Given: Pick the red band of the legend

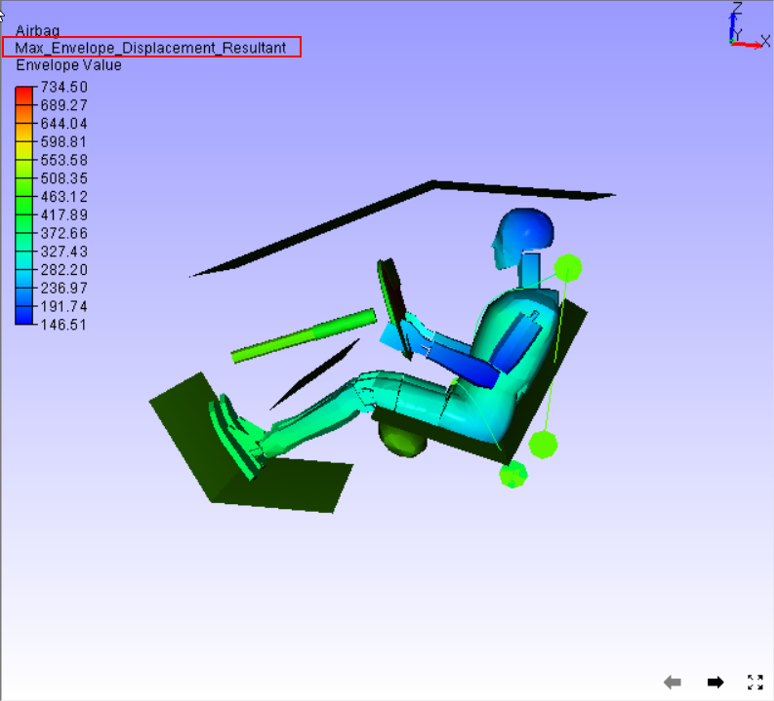Looking at the screenshot, I should tap(24, 96).
